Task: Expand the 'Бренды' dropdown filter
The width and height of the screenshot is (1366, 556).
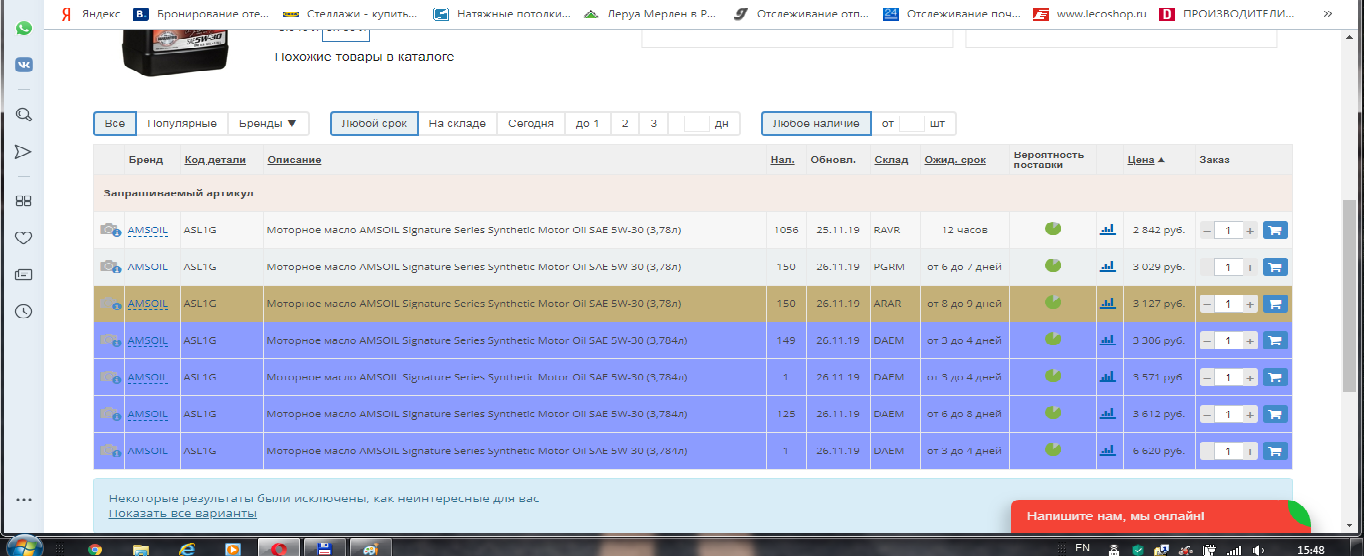Action: [268, 123]
